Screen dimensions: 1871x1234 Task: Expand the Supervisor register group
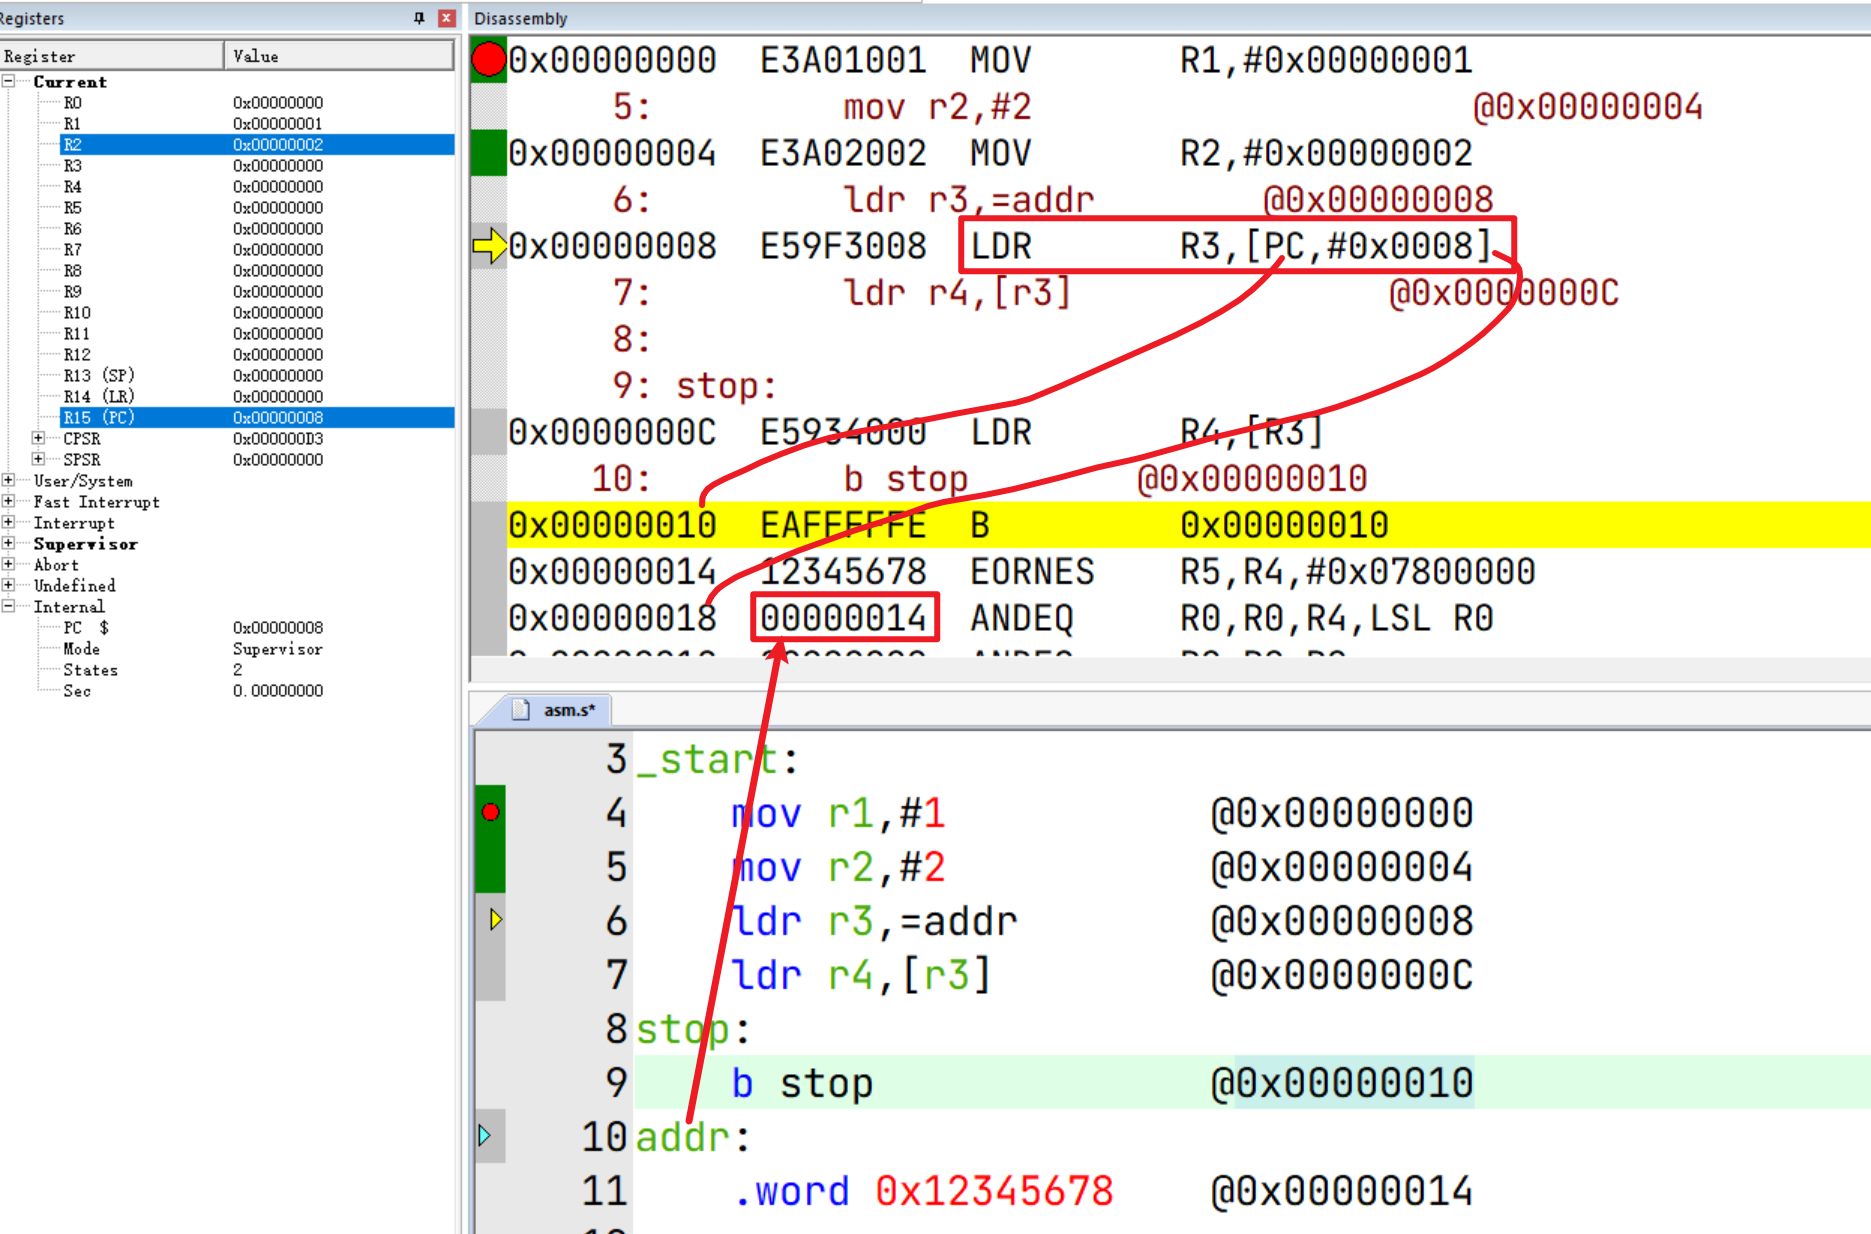8,543
